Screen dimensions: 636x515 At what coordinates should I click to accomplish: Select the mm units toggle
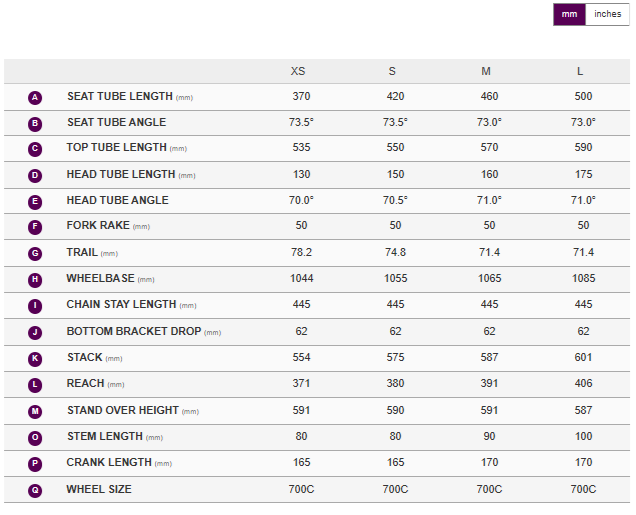pyautogui.click(x=569, y=14)
